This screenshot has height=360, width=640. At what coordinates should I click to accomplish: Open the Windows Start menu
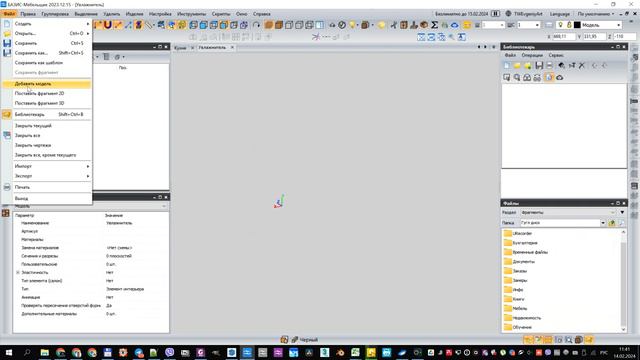tap(8, 352)
